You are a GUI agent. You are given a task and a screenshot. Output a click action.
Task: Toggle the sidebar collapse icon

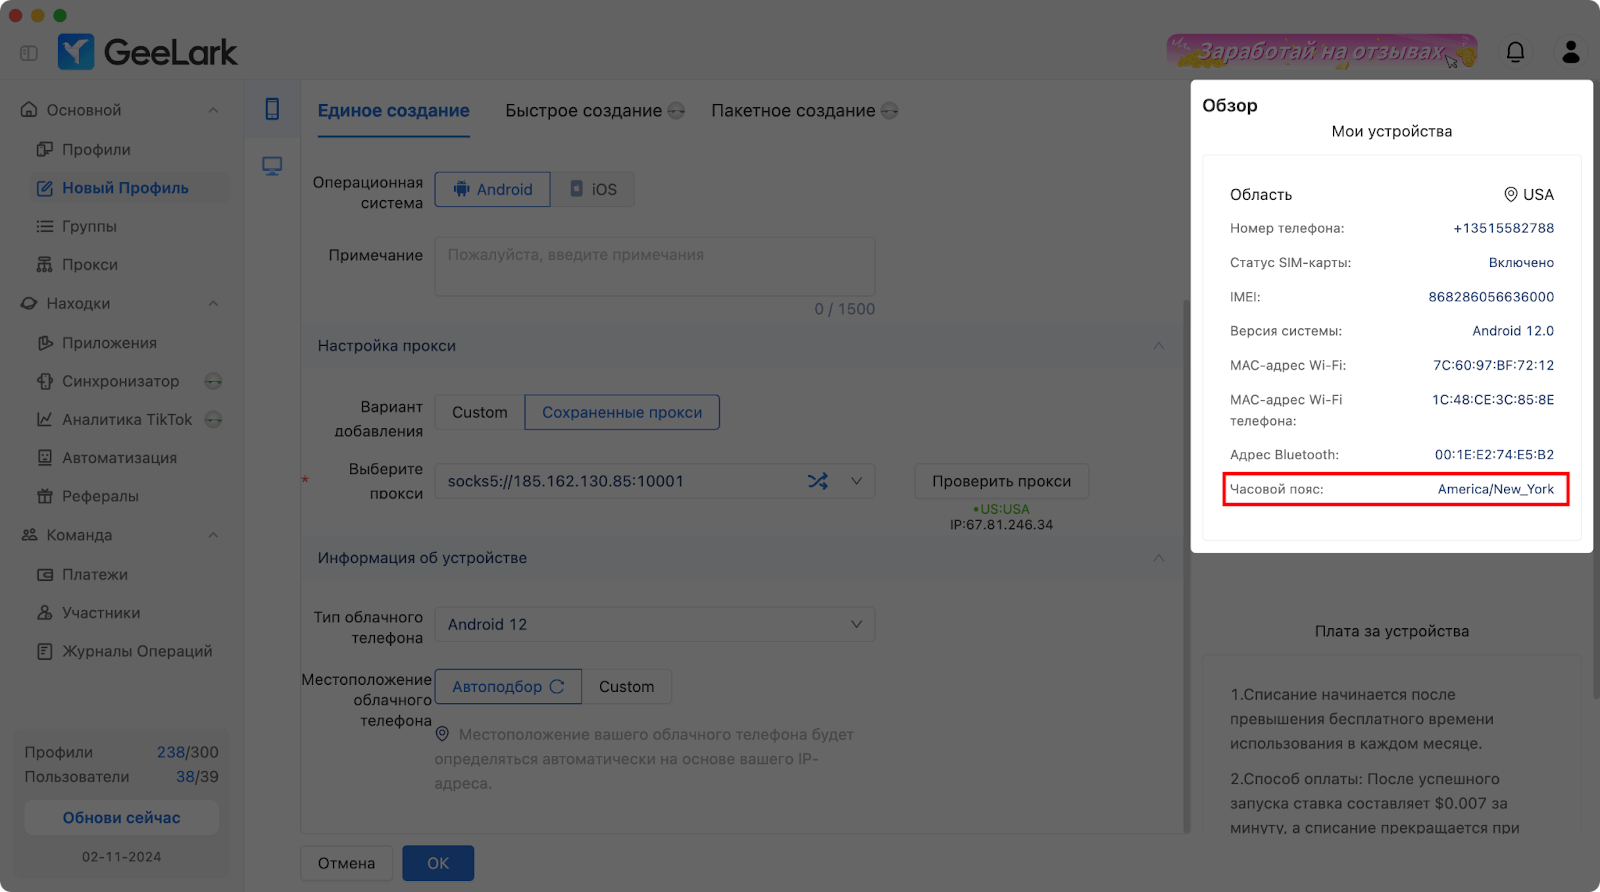[29, 53]
